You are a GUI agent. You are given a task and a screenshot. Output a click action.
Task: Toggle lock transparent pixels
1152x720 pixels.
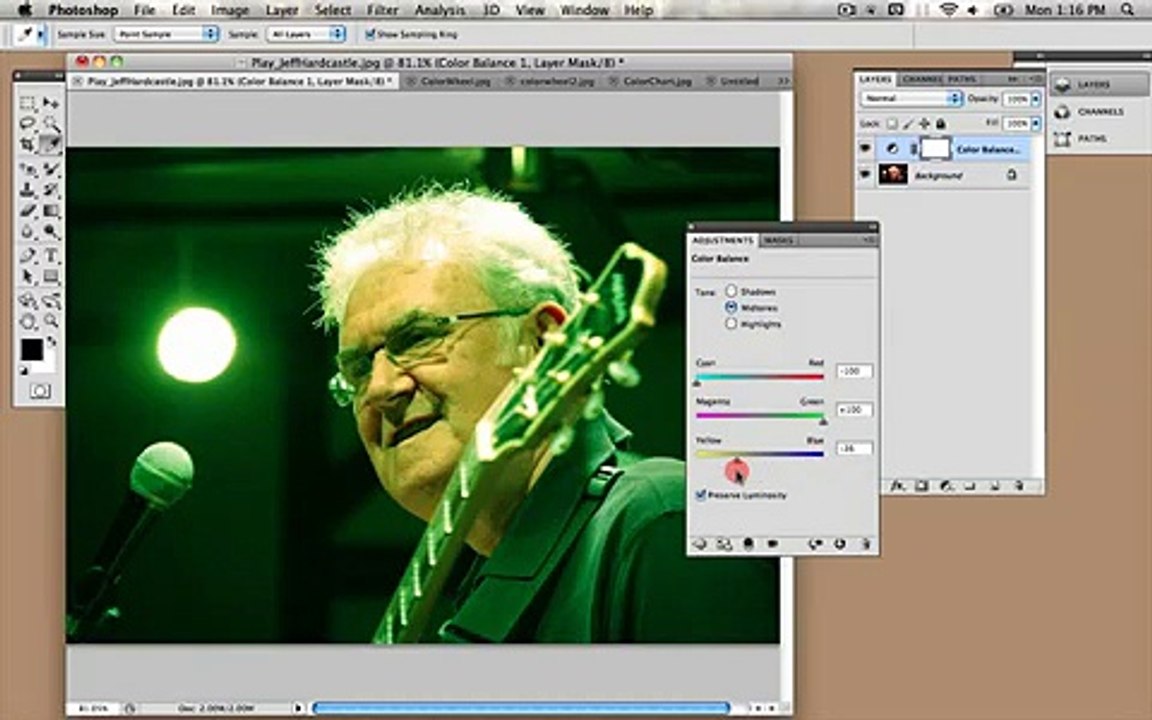point(892,123)
